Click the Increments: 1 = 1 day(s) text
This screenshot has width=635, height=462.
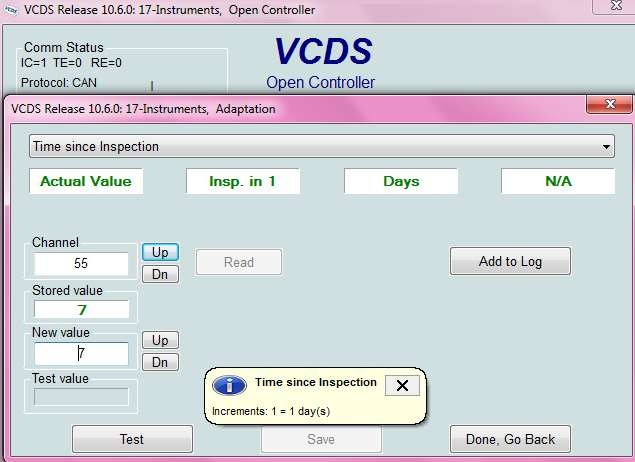[271, 411]
